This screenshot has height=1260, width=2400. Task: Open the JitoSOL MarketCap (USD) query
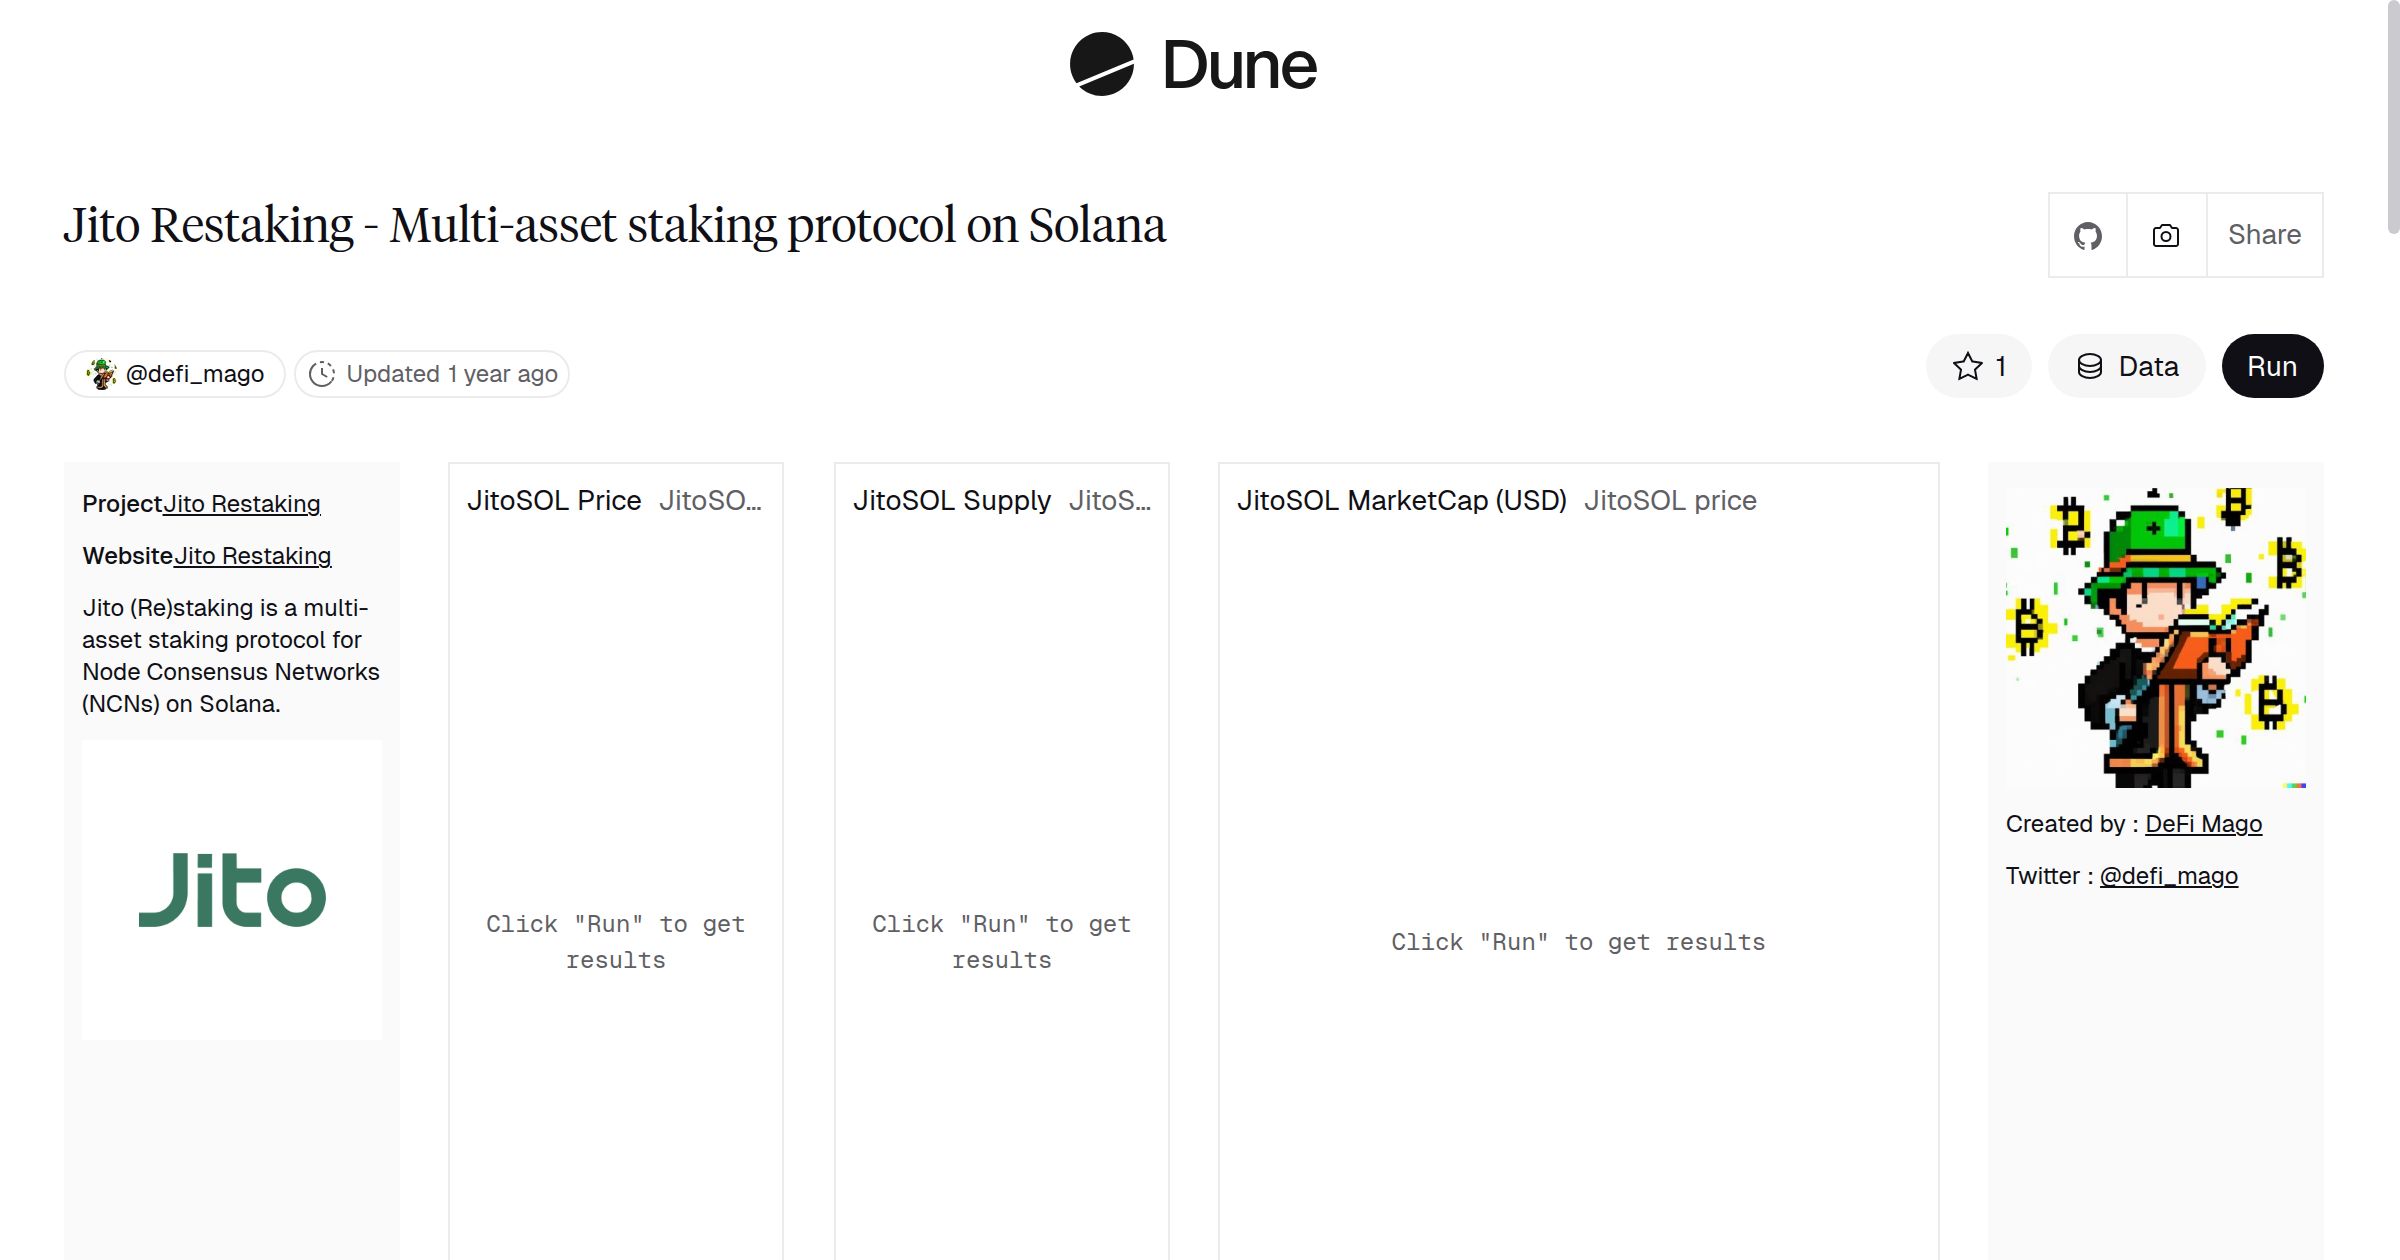pos(1402,500)
